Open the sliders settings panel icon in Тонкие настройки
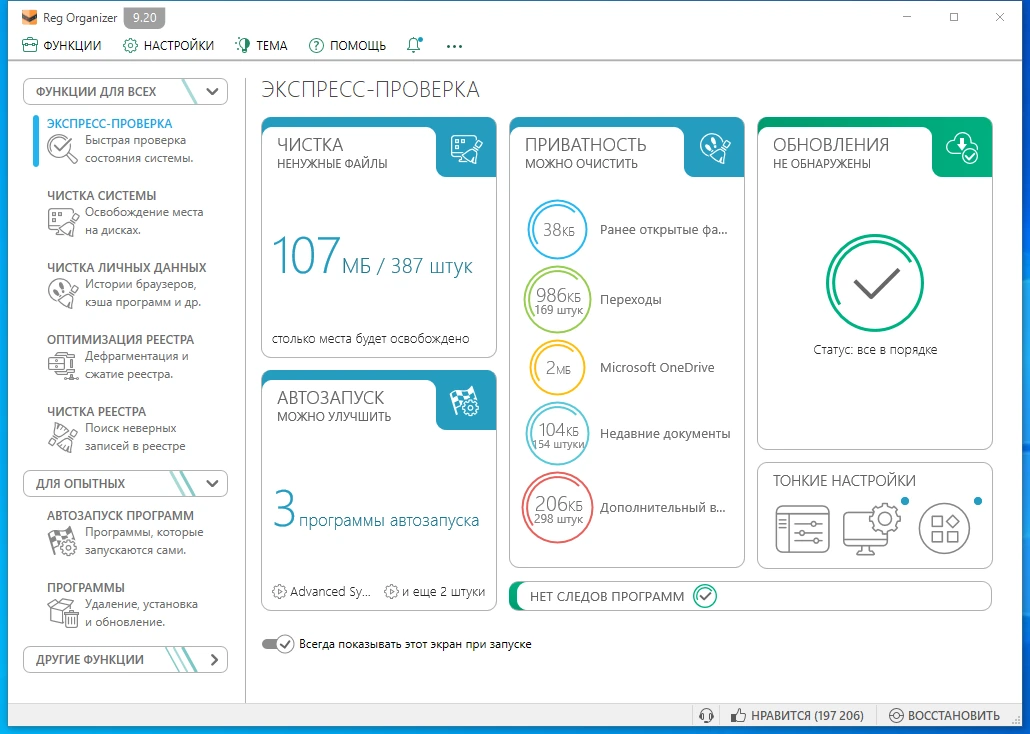Screen dimensions: 1030x734 [802, 529]
